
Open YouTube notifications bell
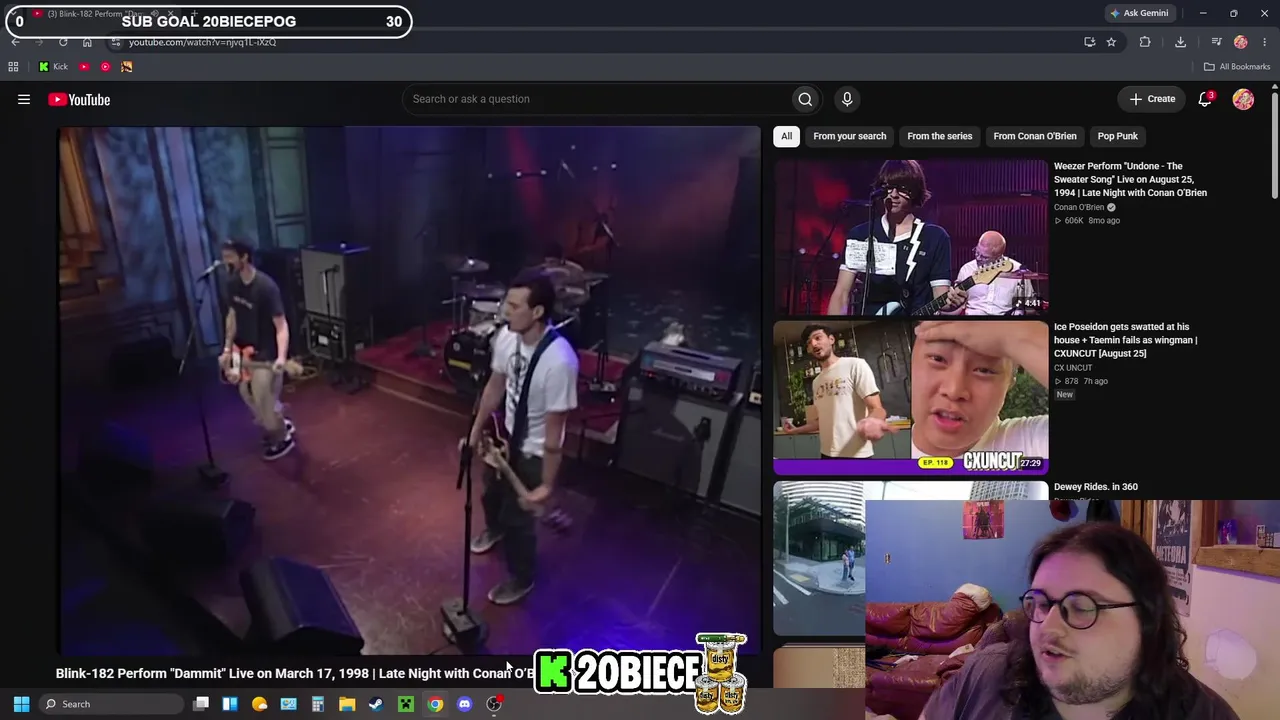(1205, 99)
